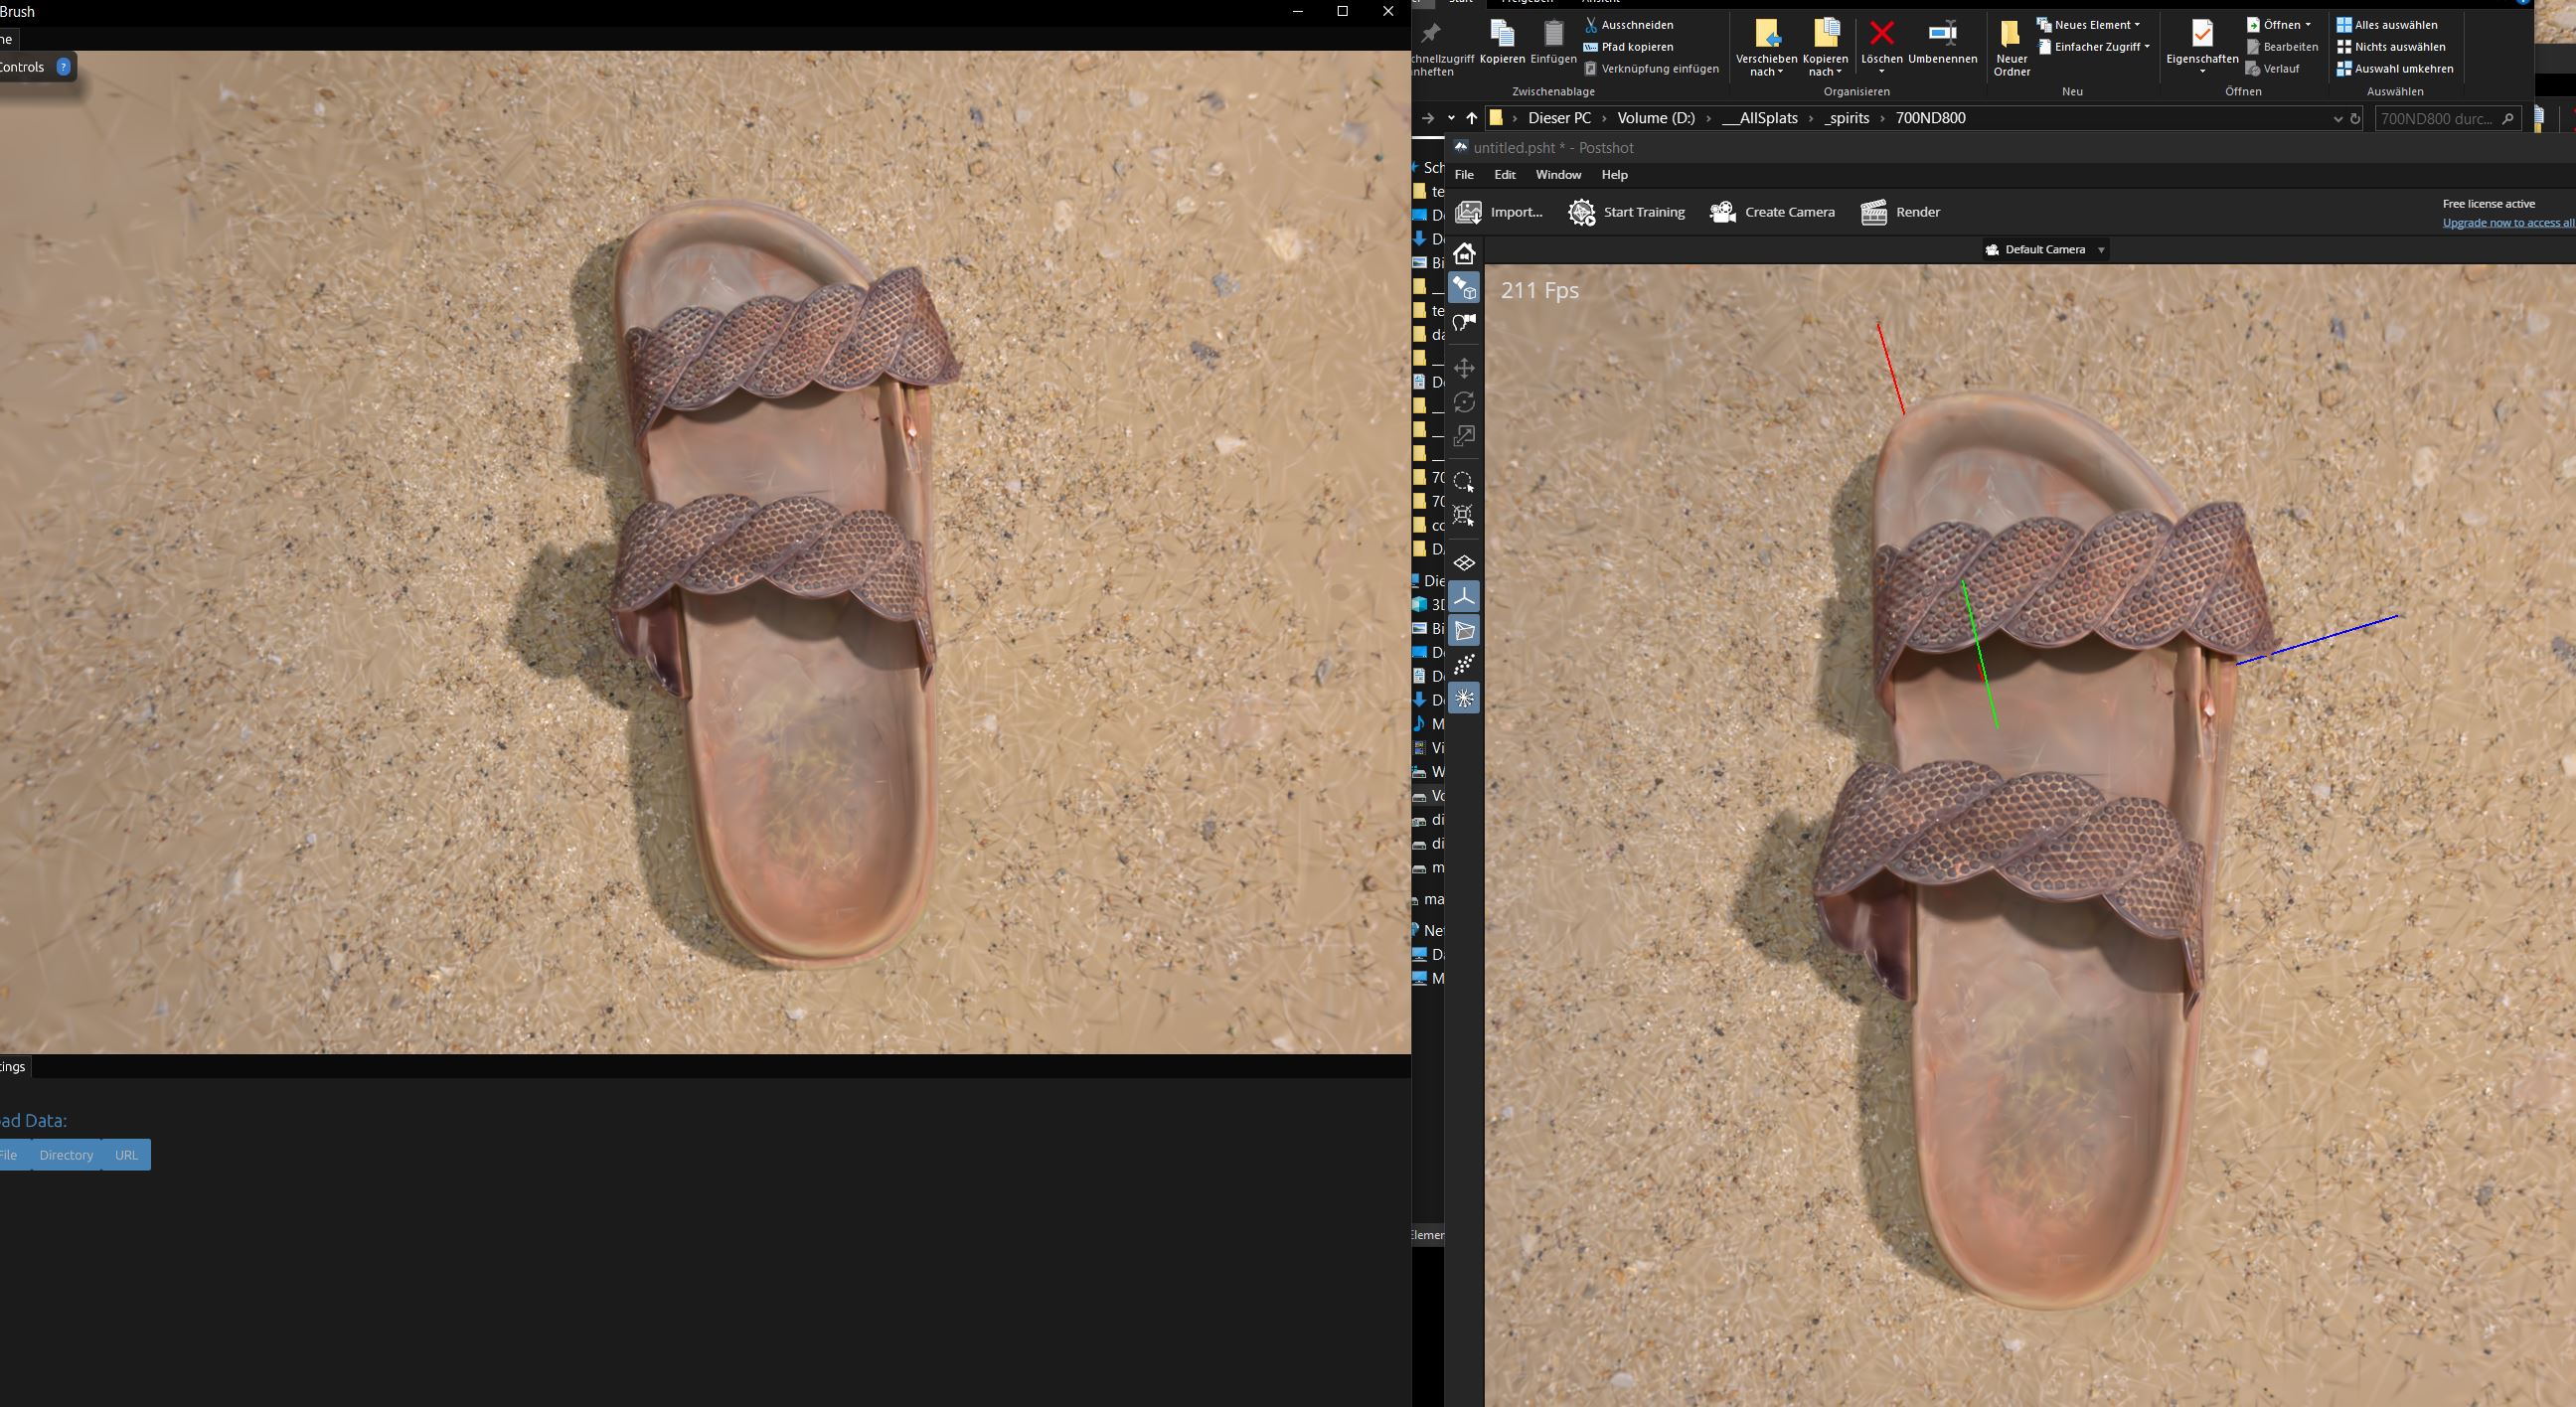Viewport: 2576px width, 1407px height.
Task: Toggle the point cloud display
Action: (x=1464, y=664)
